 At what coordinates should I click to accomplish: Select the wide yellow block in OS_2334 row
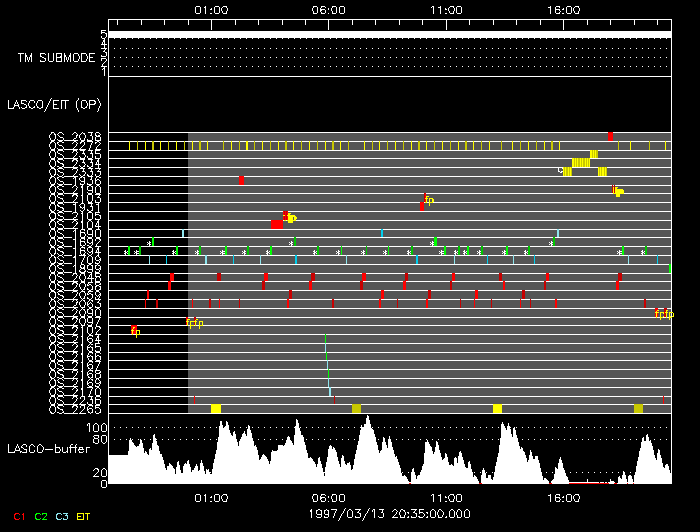point(581,163)
